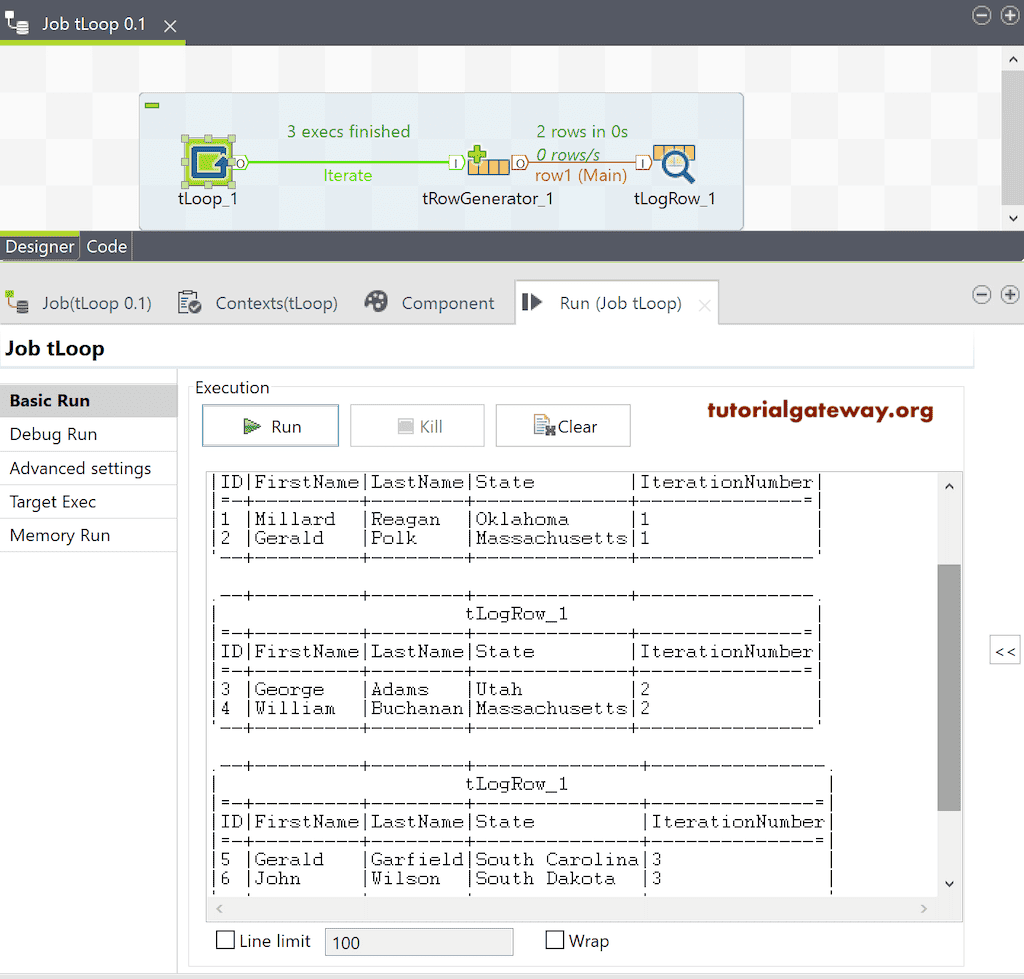Click the play icon on the Run tab
1024x979 pixels.
(x=533, y=302)
